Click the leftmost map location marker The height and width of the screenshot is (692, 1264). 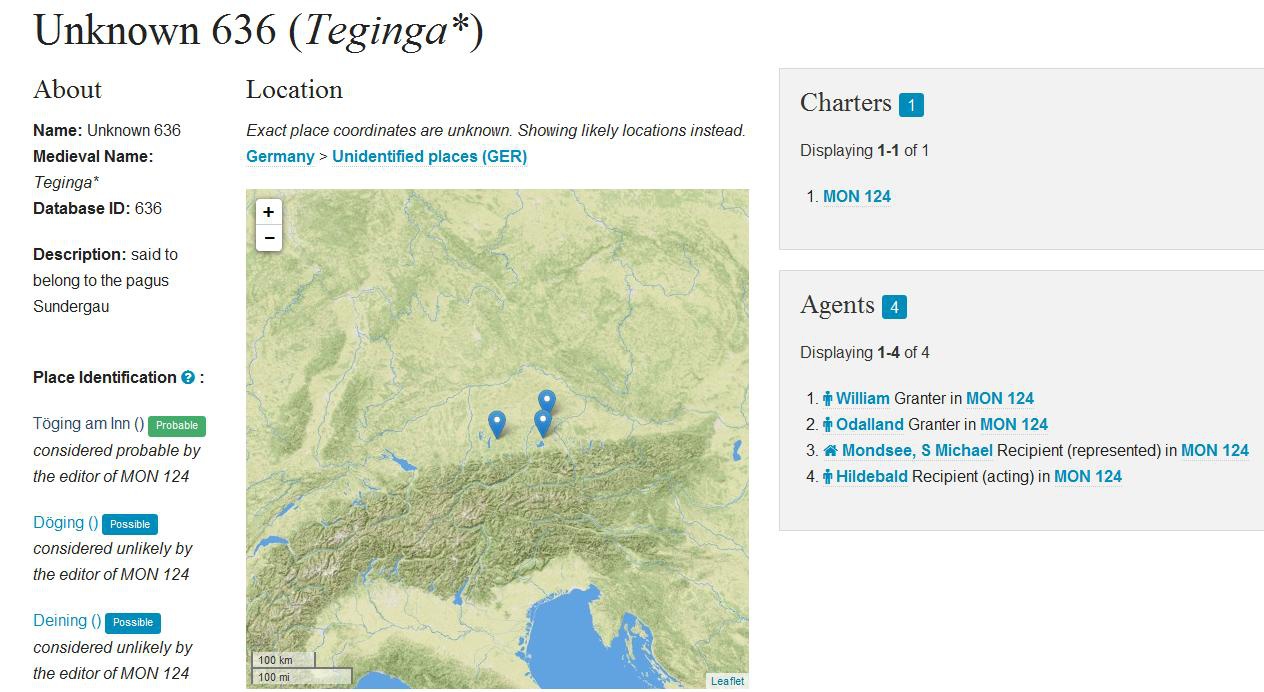497,424
